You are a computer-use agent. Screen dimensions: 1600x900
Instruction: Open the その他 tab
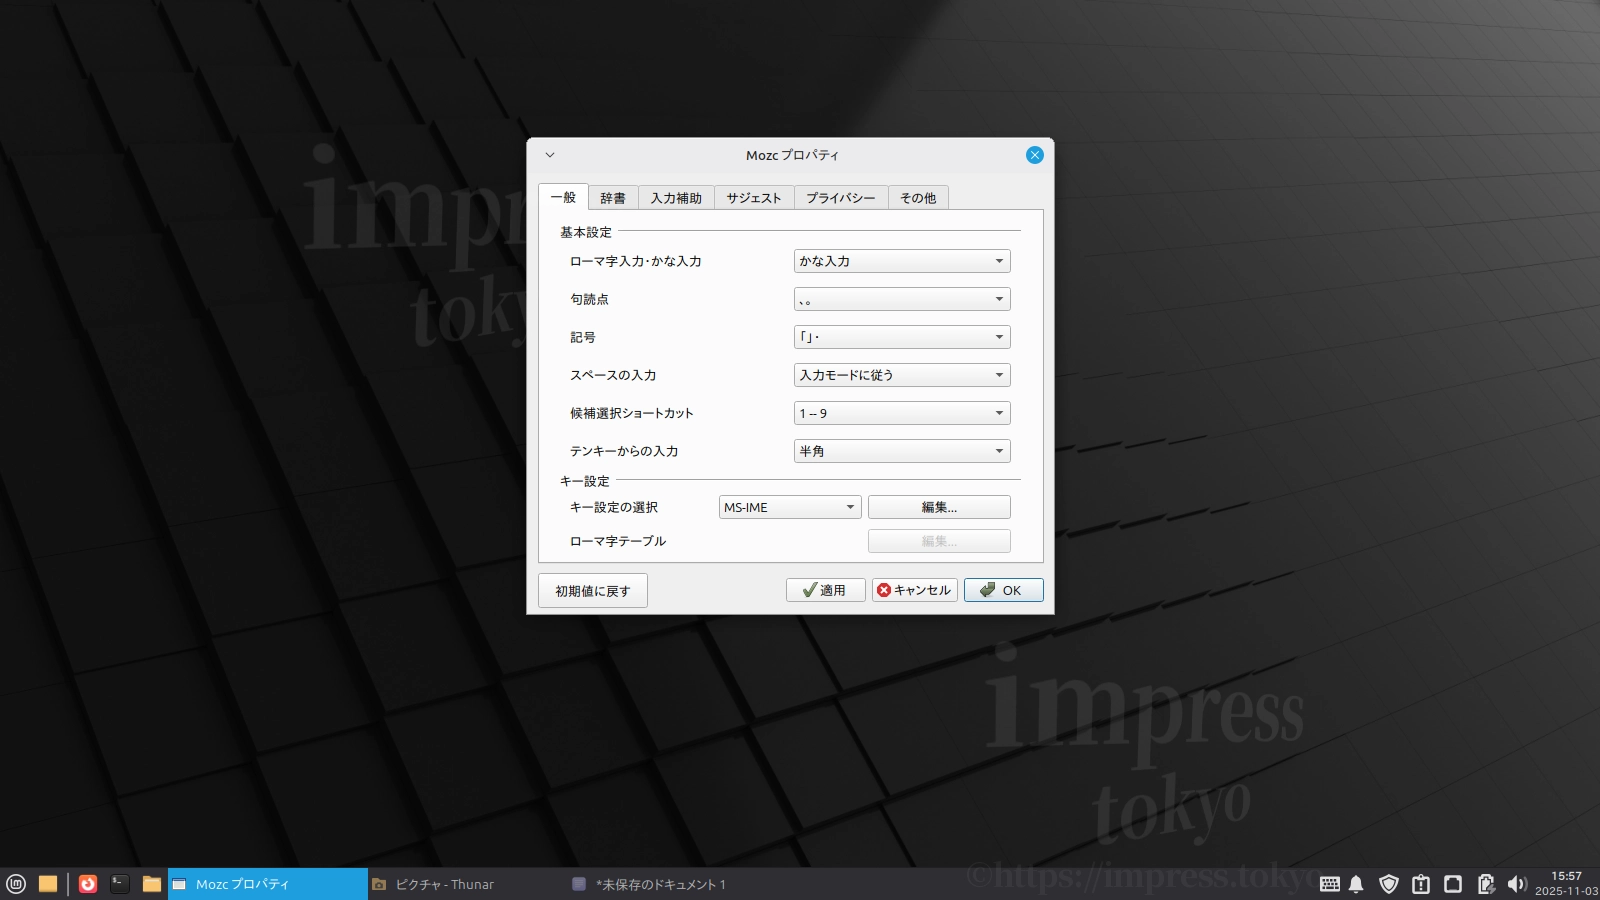pyautogui.click(x=918, y=198)
